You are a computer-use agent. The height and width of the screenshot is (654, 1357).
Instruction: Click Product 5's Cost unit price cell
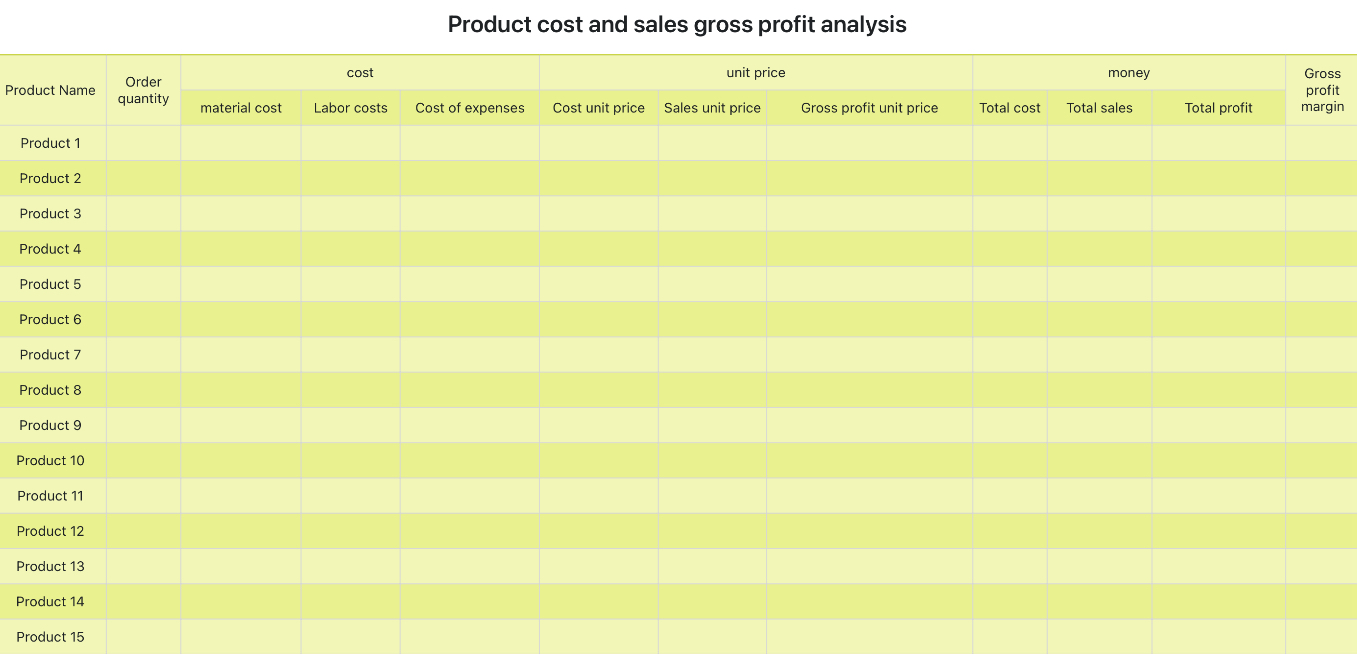599,284
